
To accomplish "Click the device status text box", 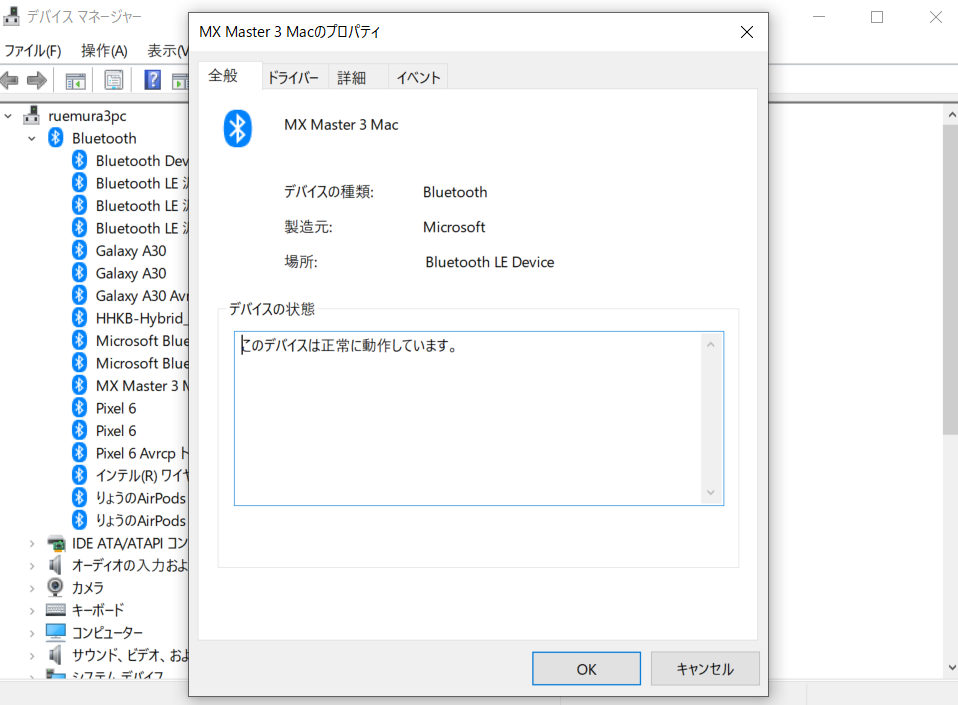I will pos(478,418).
